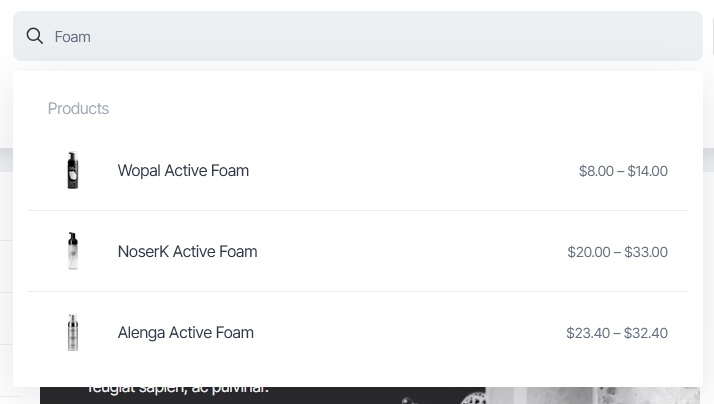Click the $20.00 starting price for NoserK
Screen dimensions: 714x404
click(x=589, y=252)
